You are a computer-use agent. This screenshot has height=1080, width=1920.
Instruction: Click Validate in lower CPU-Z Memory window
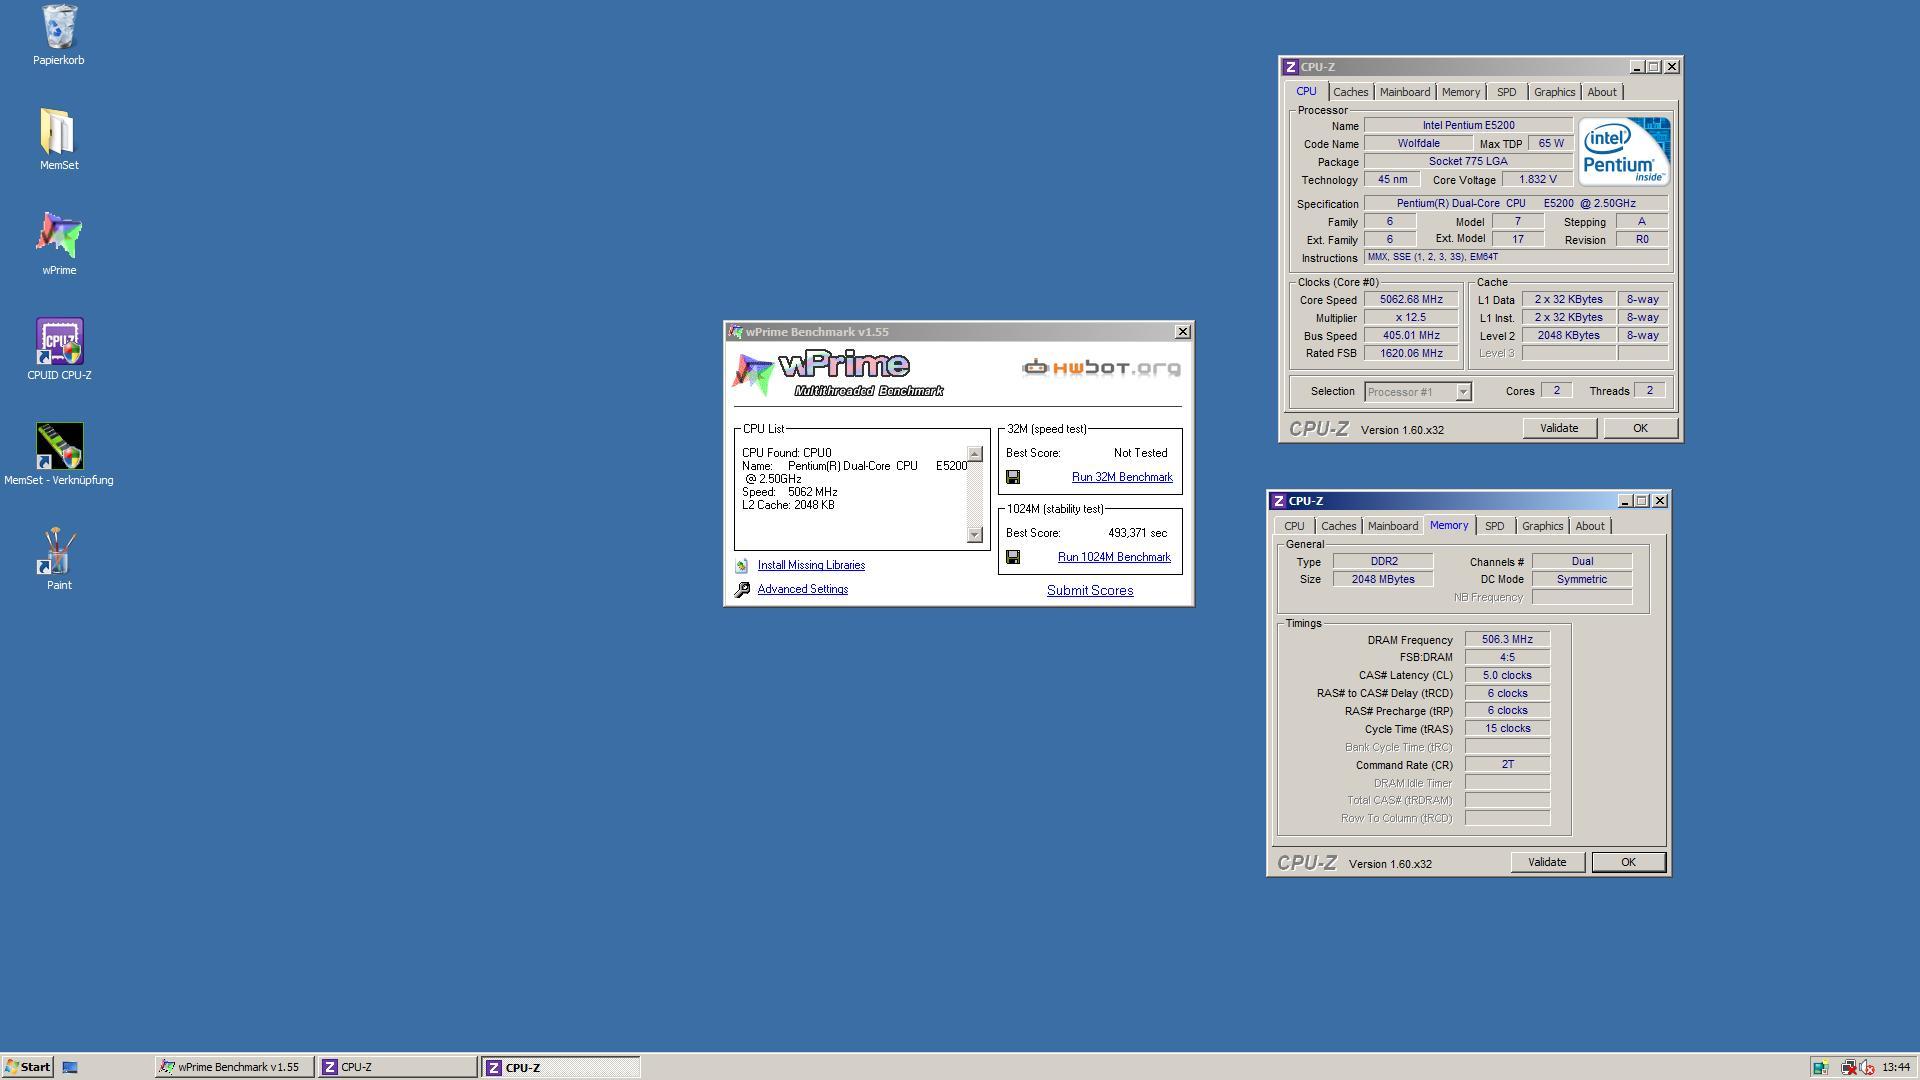coord(1547,862)
